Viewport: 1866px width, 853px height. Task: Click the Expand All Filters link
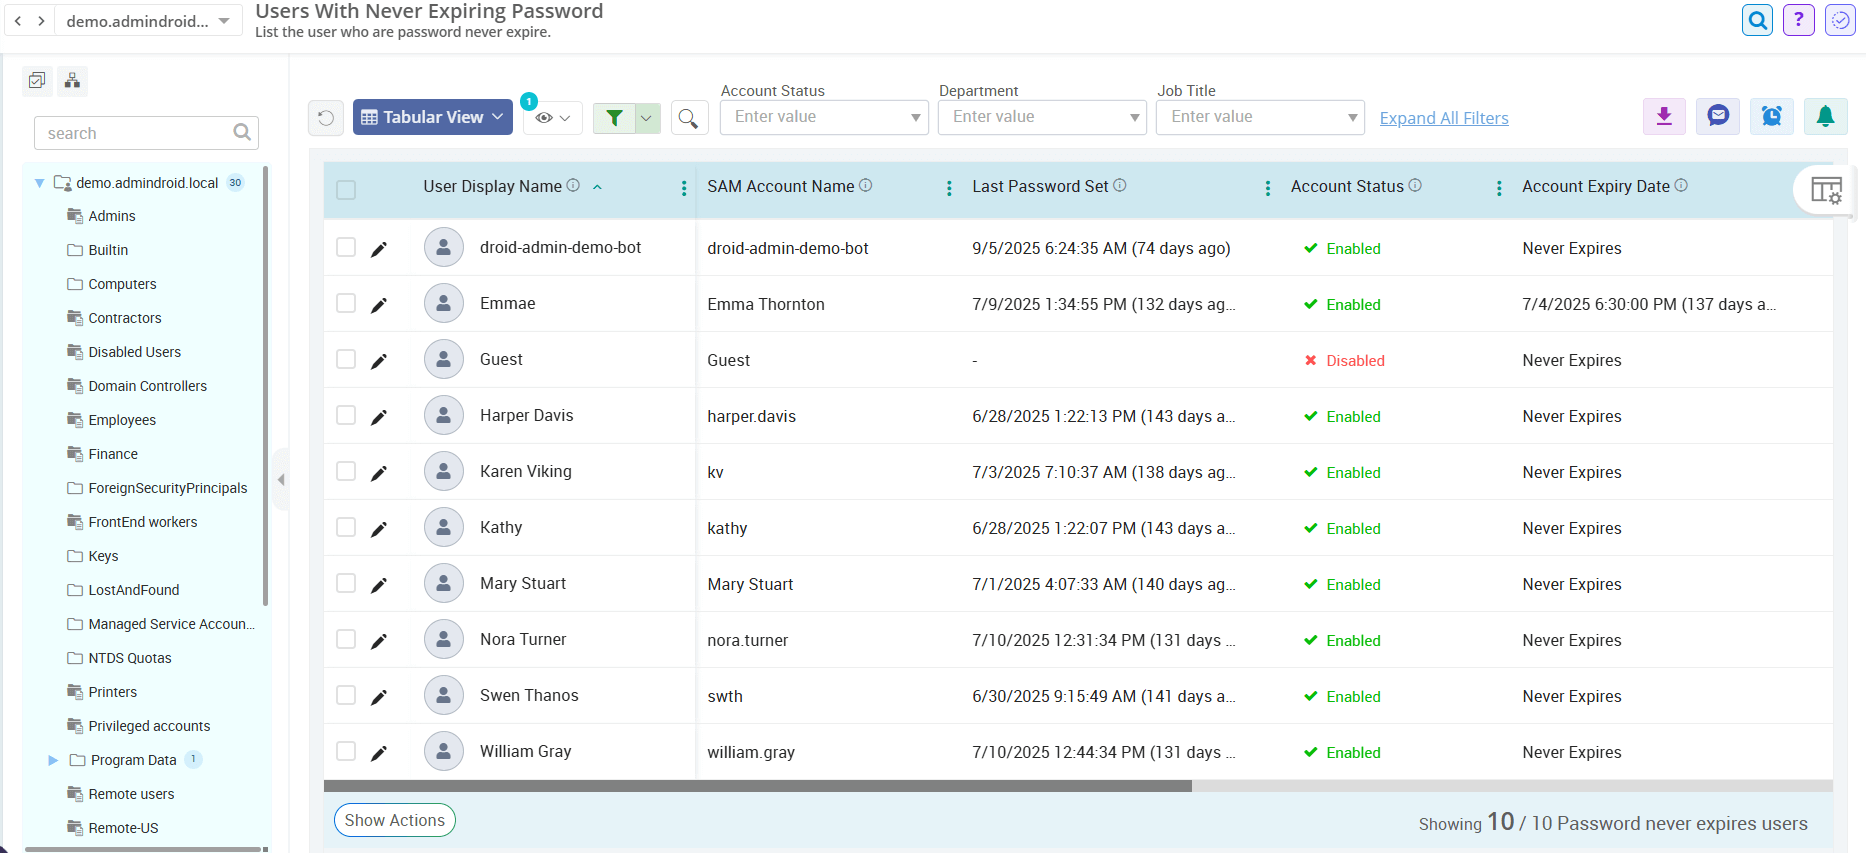(1444, 118)
